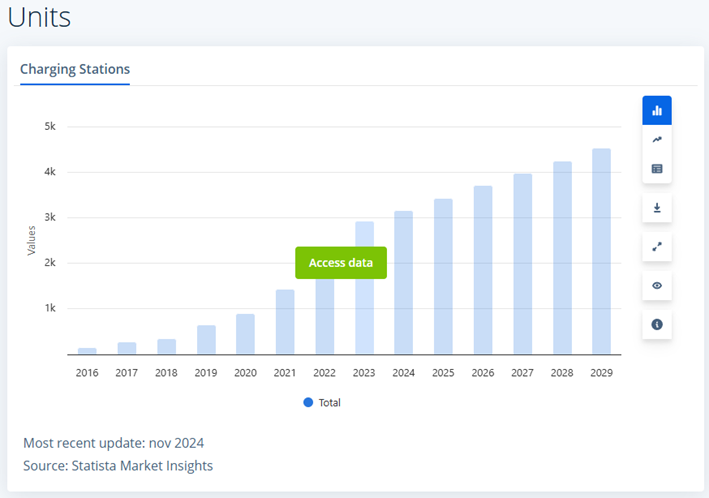Screen dimensions: 709x498
Task: Click the 2024 axis label
Action: [403, 373]
